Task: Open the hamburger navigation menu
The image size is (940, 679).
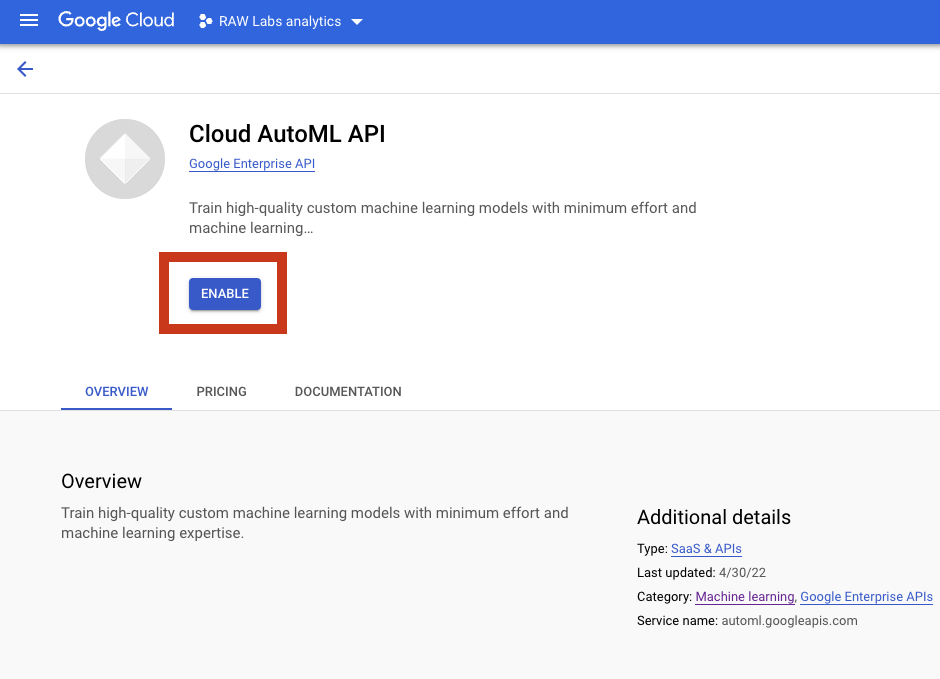Action: click(29, 21)
